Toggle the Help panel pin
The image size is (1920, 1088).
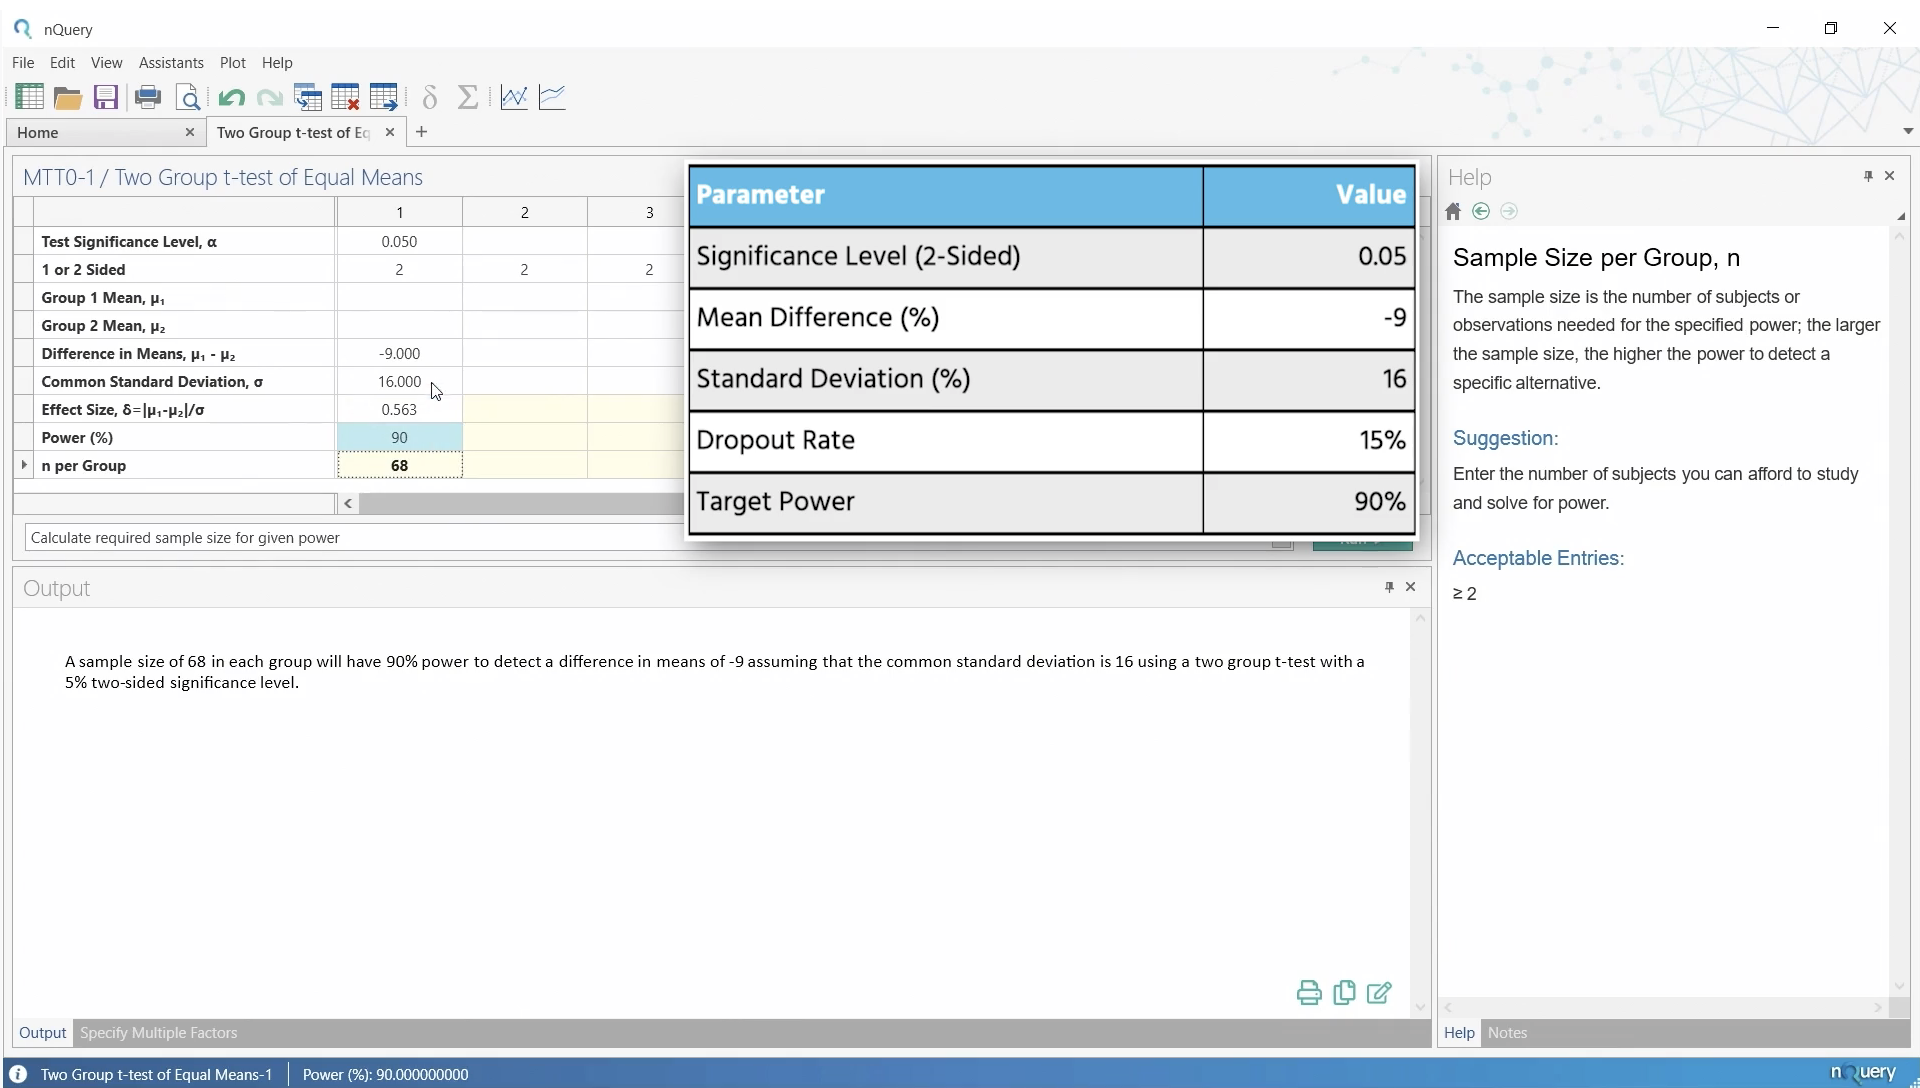(x=1868, y=176)
